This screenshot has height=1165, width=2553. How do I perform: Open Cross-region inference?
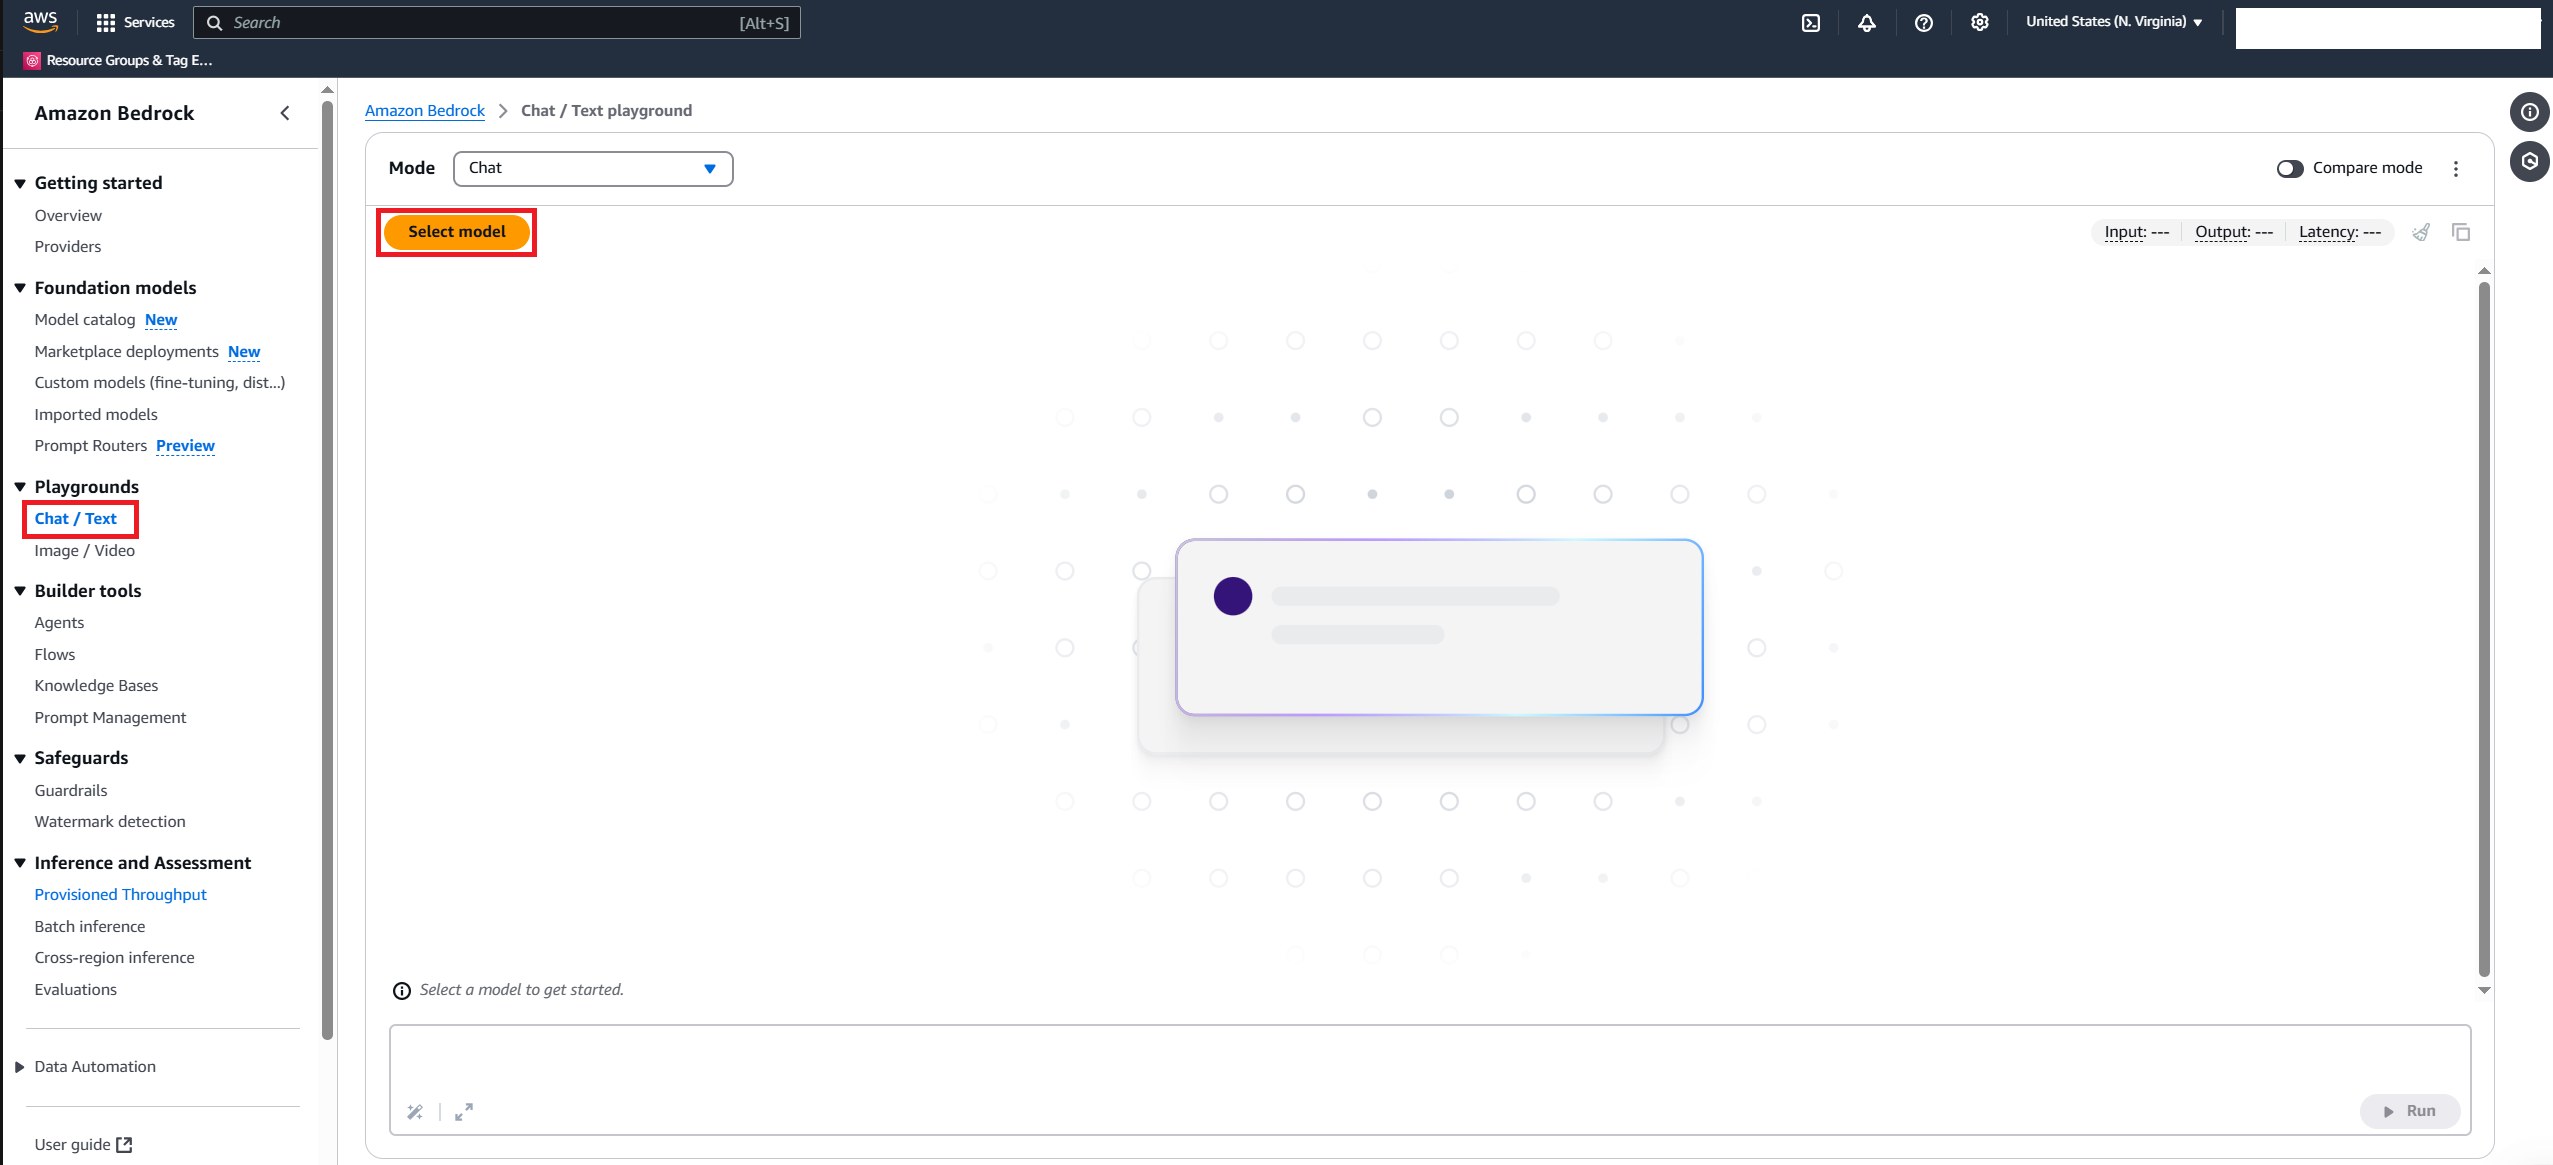click(115, 957)
